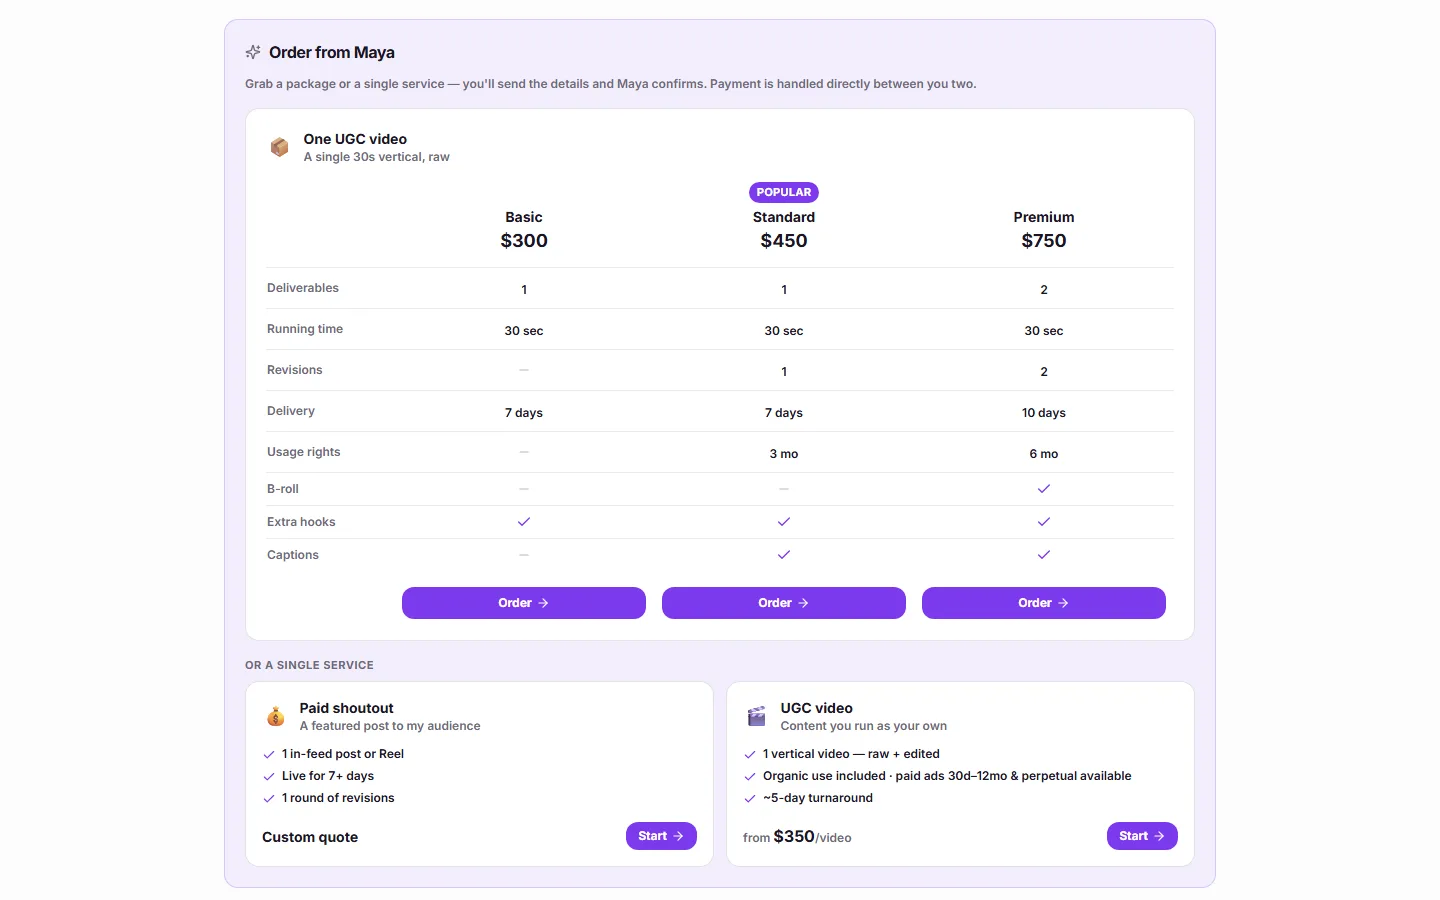1440x900 pixels.
Task: Start the Paid shoutout service
Action: tap(661, 836)
